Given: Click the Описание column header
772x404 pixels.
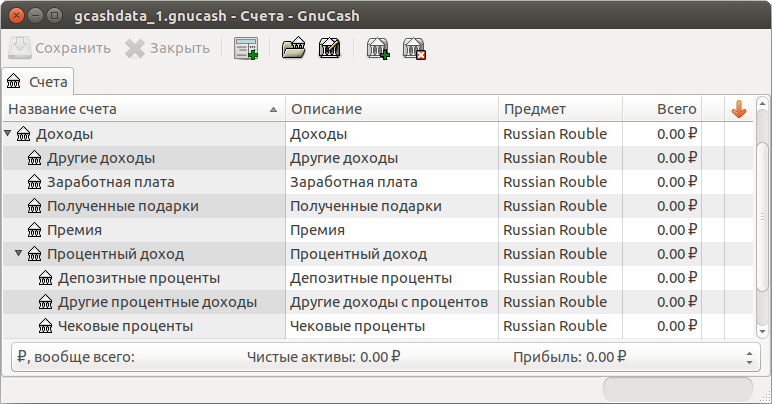Looking at the screenshot, I should (392, 109).
